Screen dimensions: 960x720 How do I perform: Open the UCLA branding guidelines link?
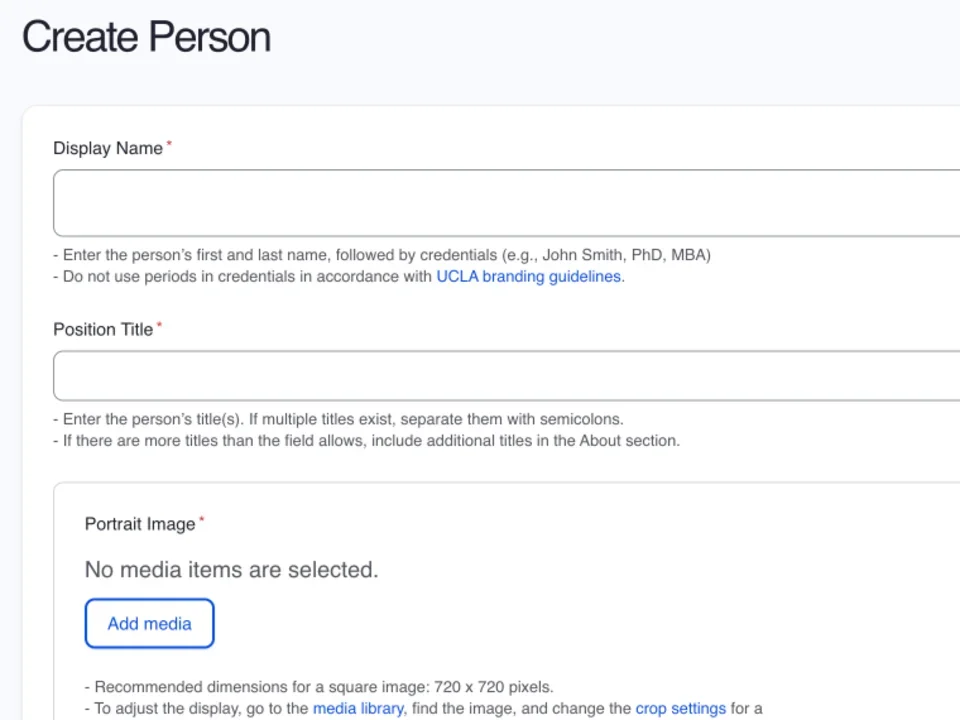point(528,276)
